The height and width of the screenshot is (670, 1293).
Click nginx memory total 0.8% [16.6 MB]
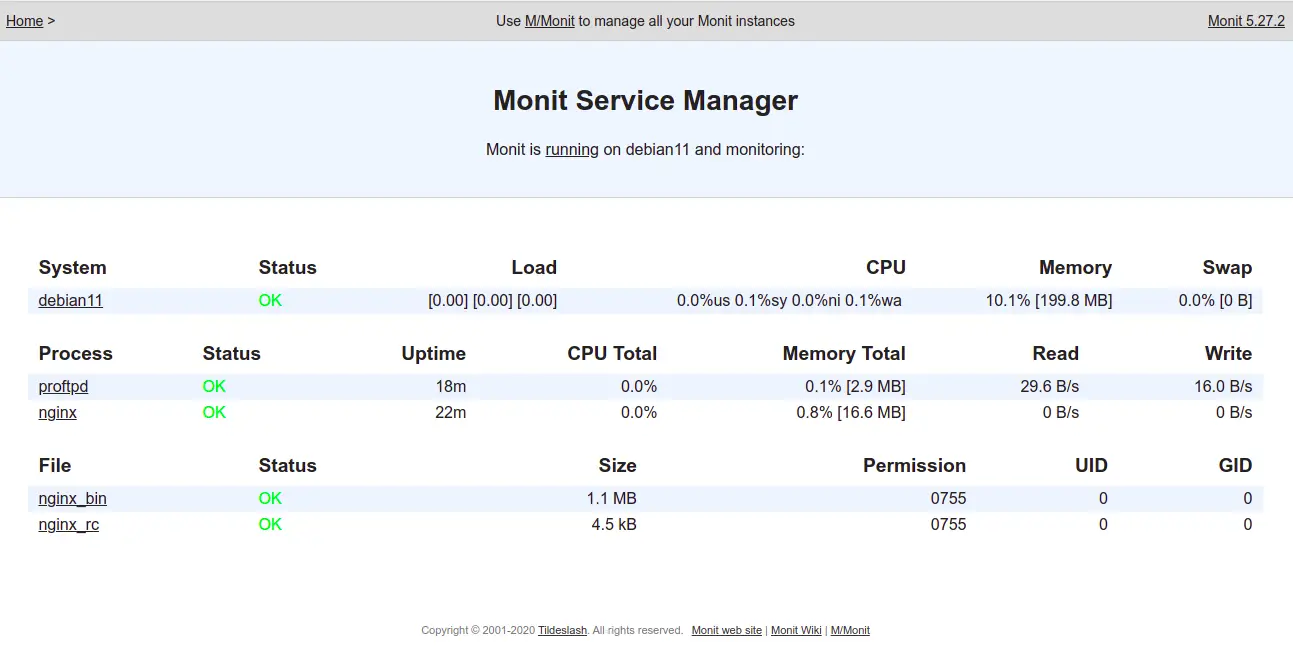coord(851,412)
